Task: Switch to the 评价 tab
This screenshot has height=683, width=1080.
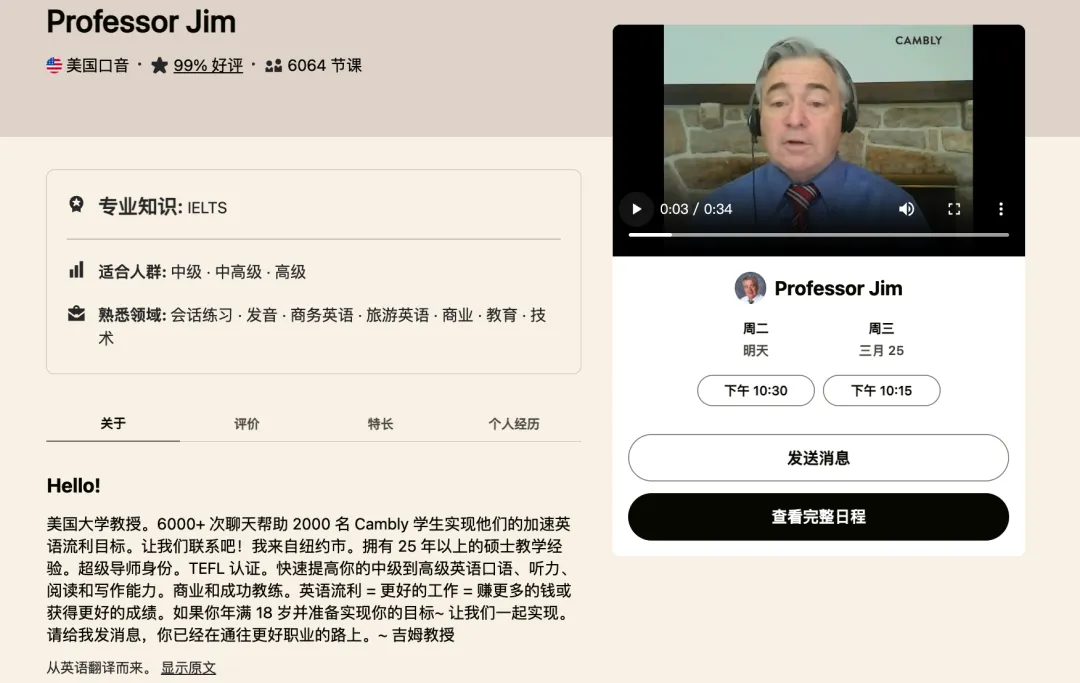Action: [247, 423]
